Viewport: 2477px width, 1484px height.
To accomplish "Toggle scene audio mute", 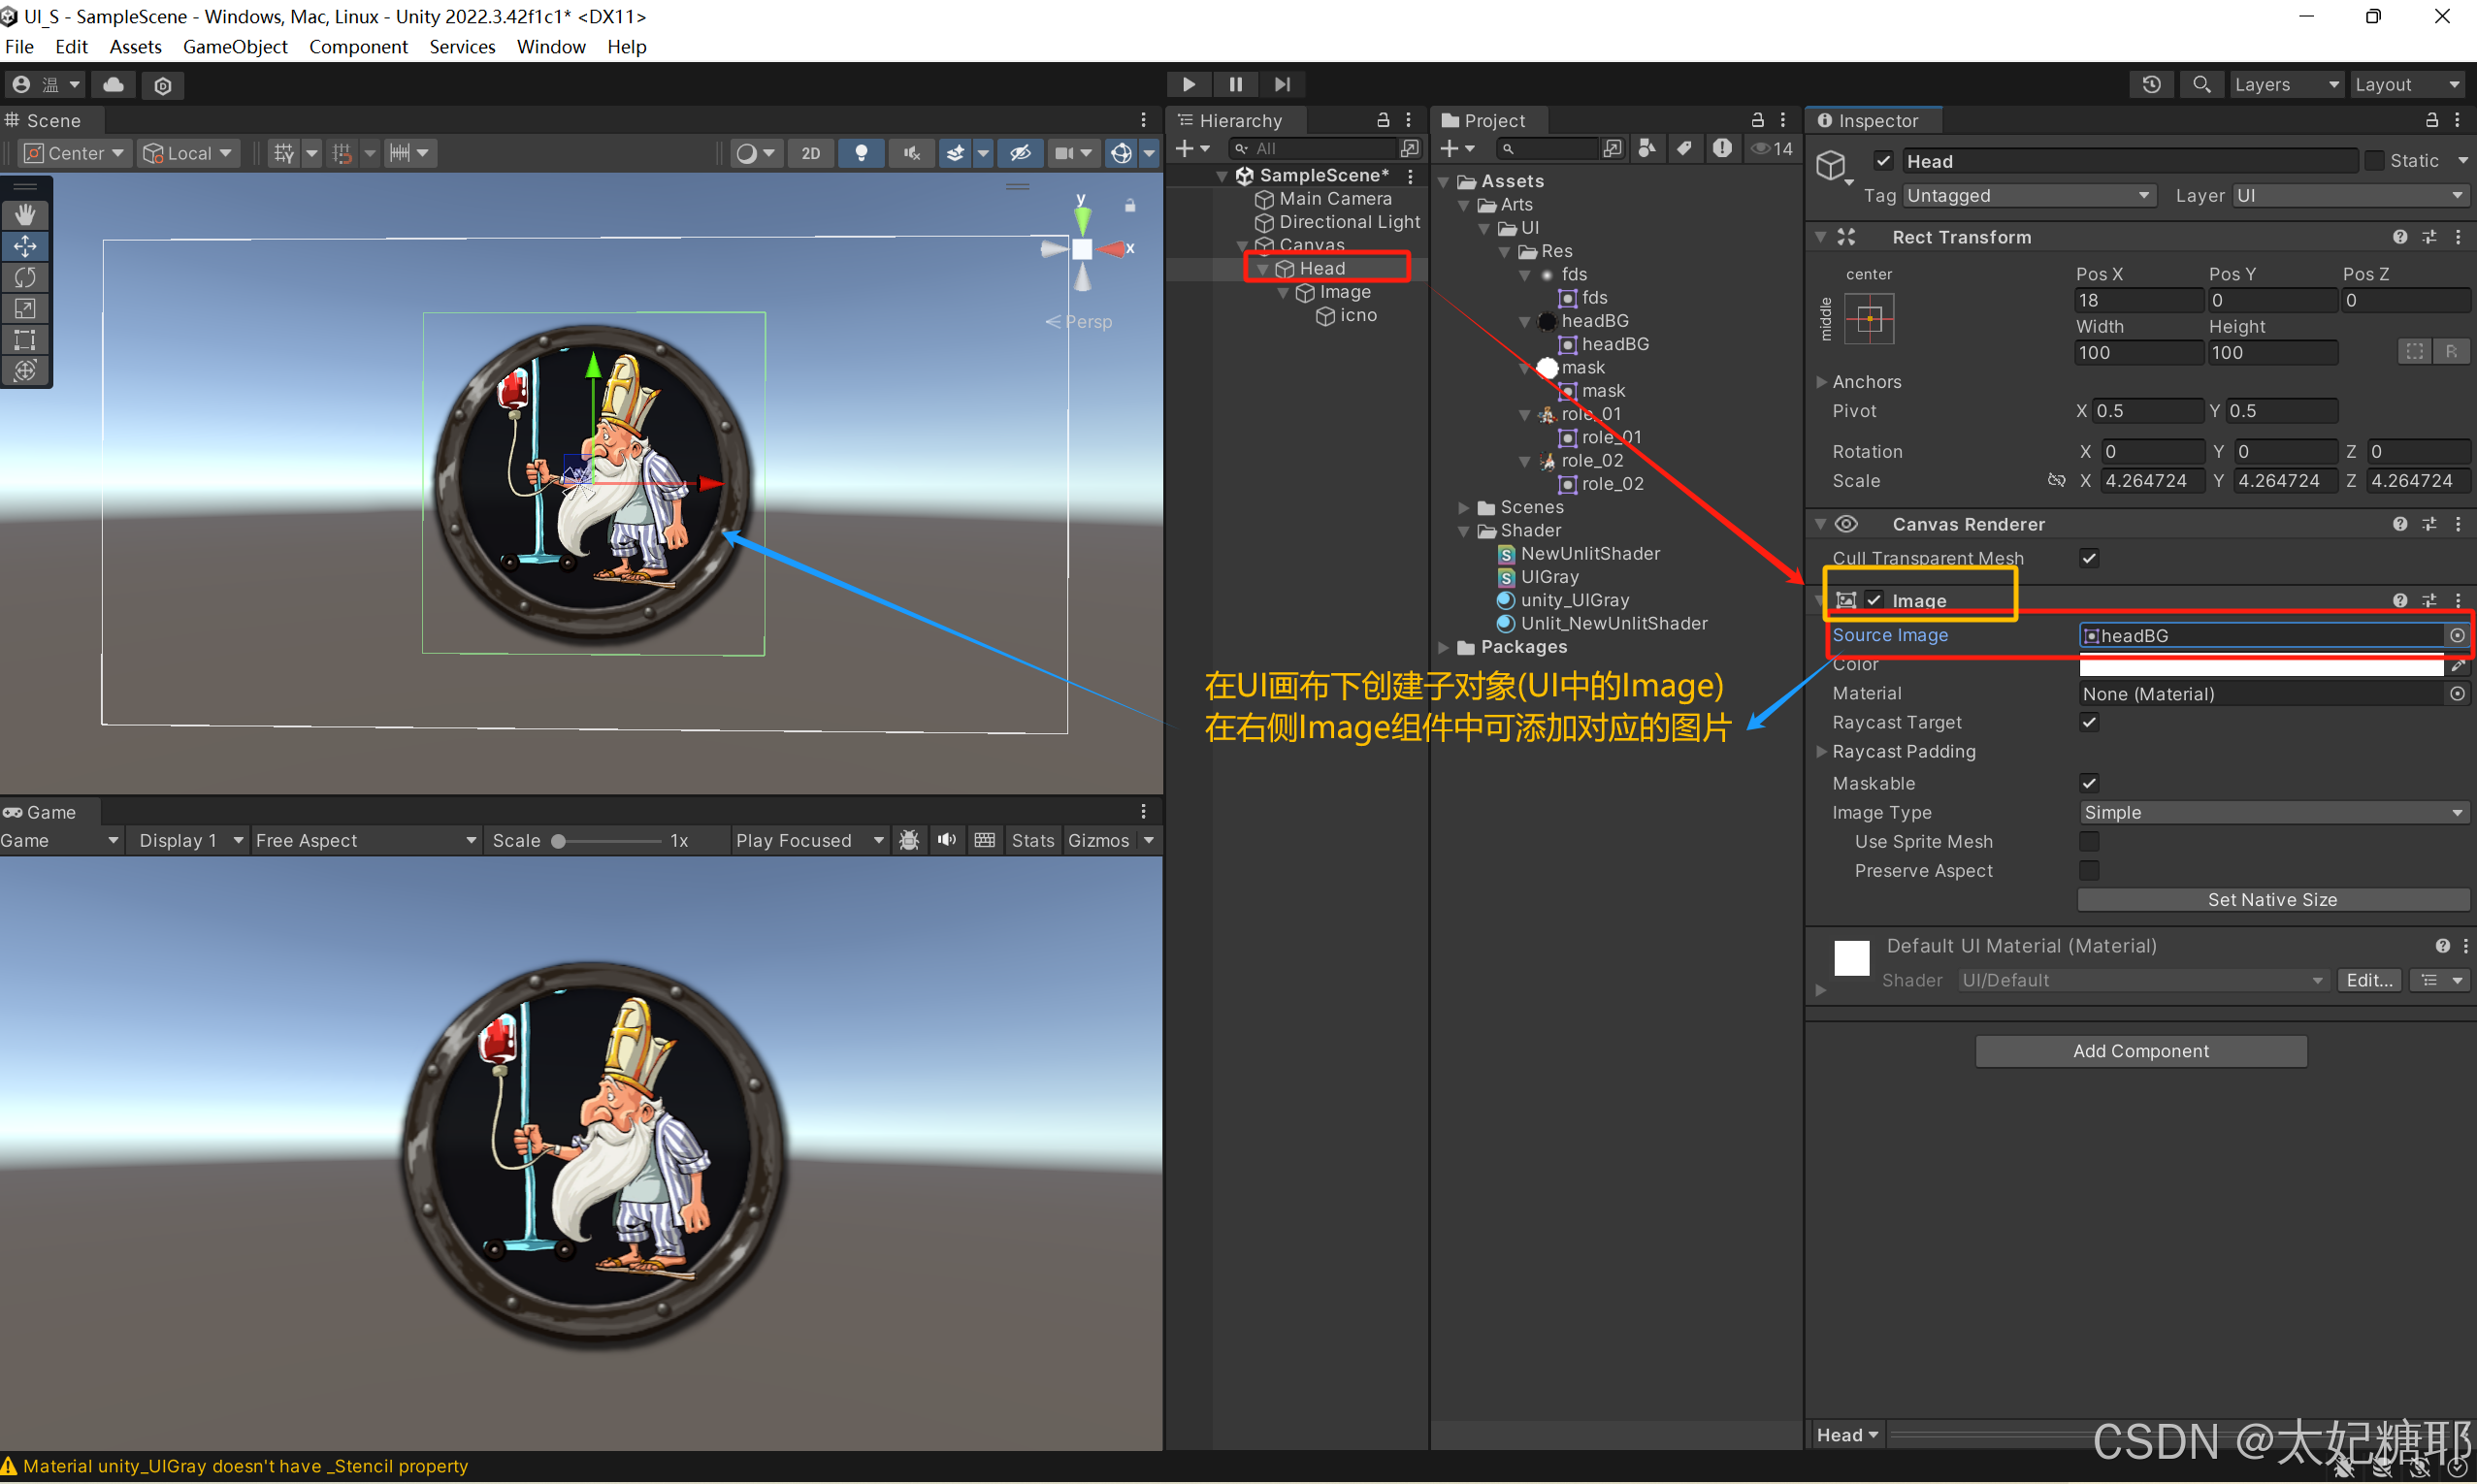I will pyautogui.click(x=911, y=153).
